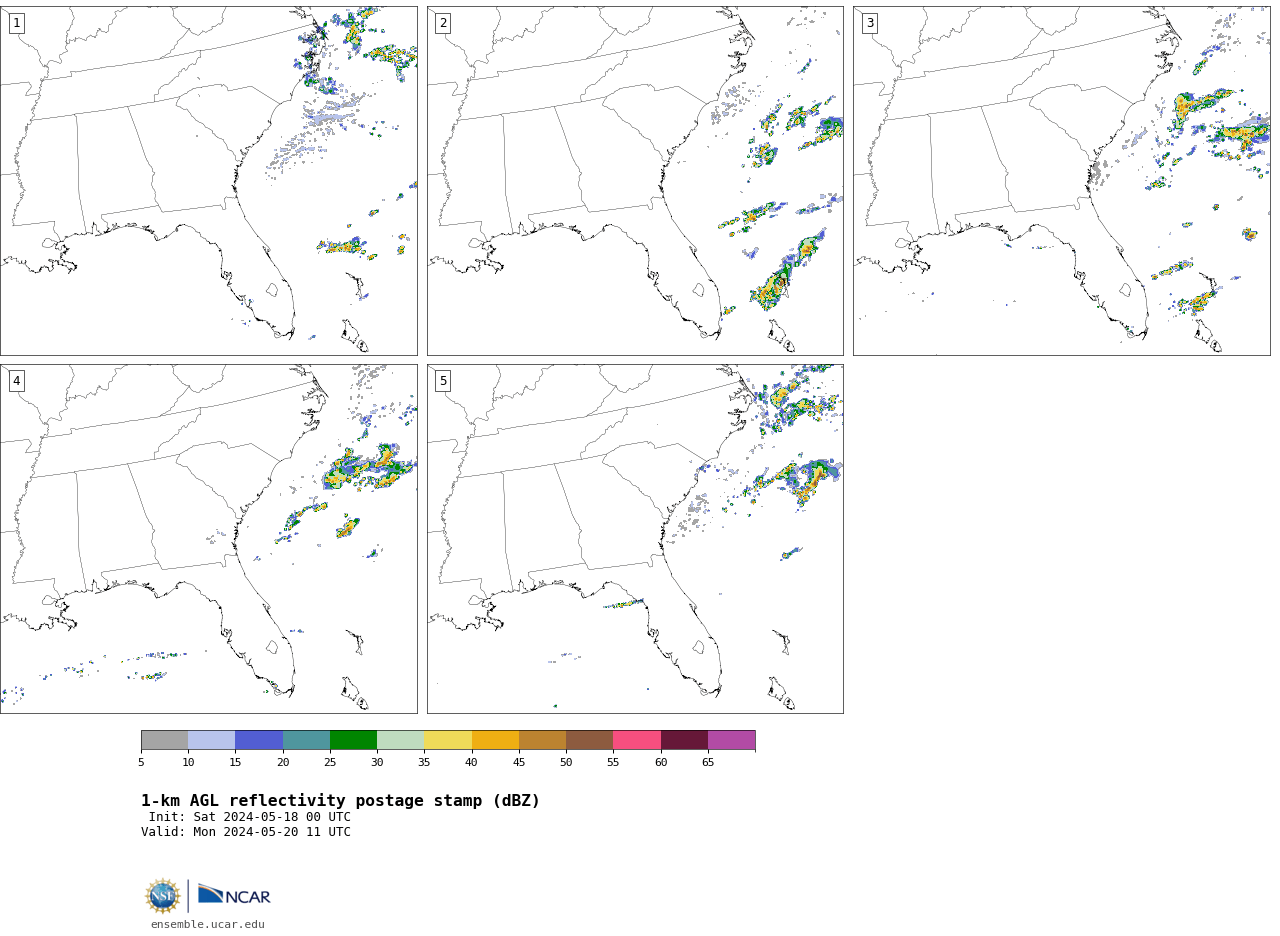
Task: Click the NCAR logo
Action: pos(234,896)
